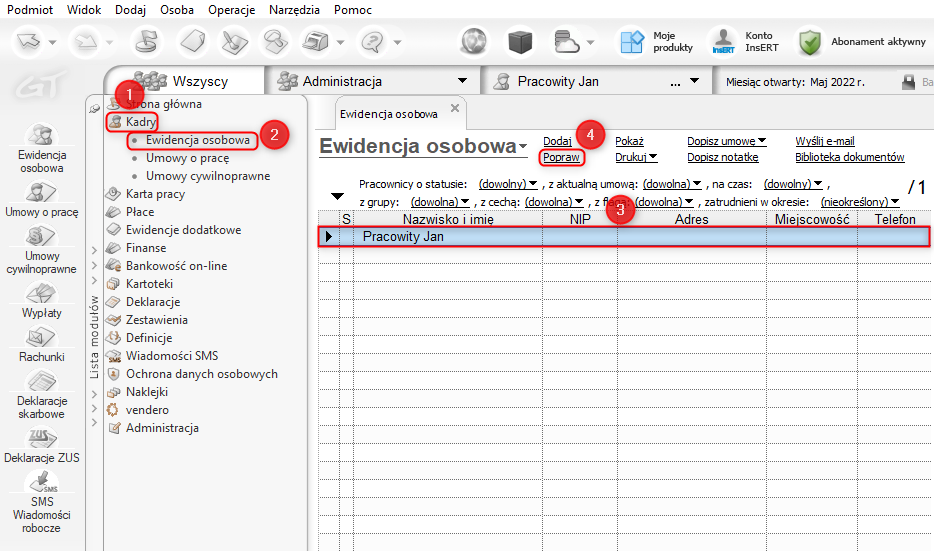934x551 pixels.
Task: Open the Dopisz umowę dropdown
Action: 727,141
